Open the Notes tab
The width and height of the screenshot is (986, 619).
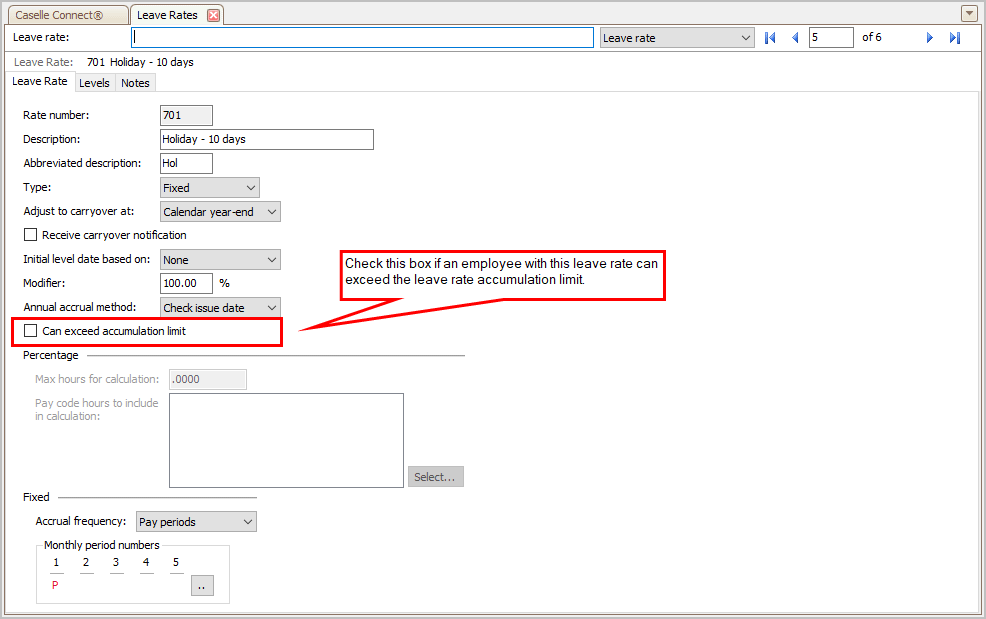pos(135,83)
